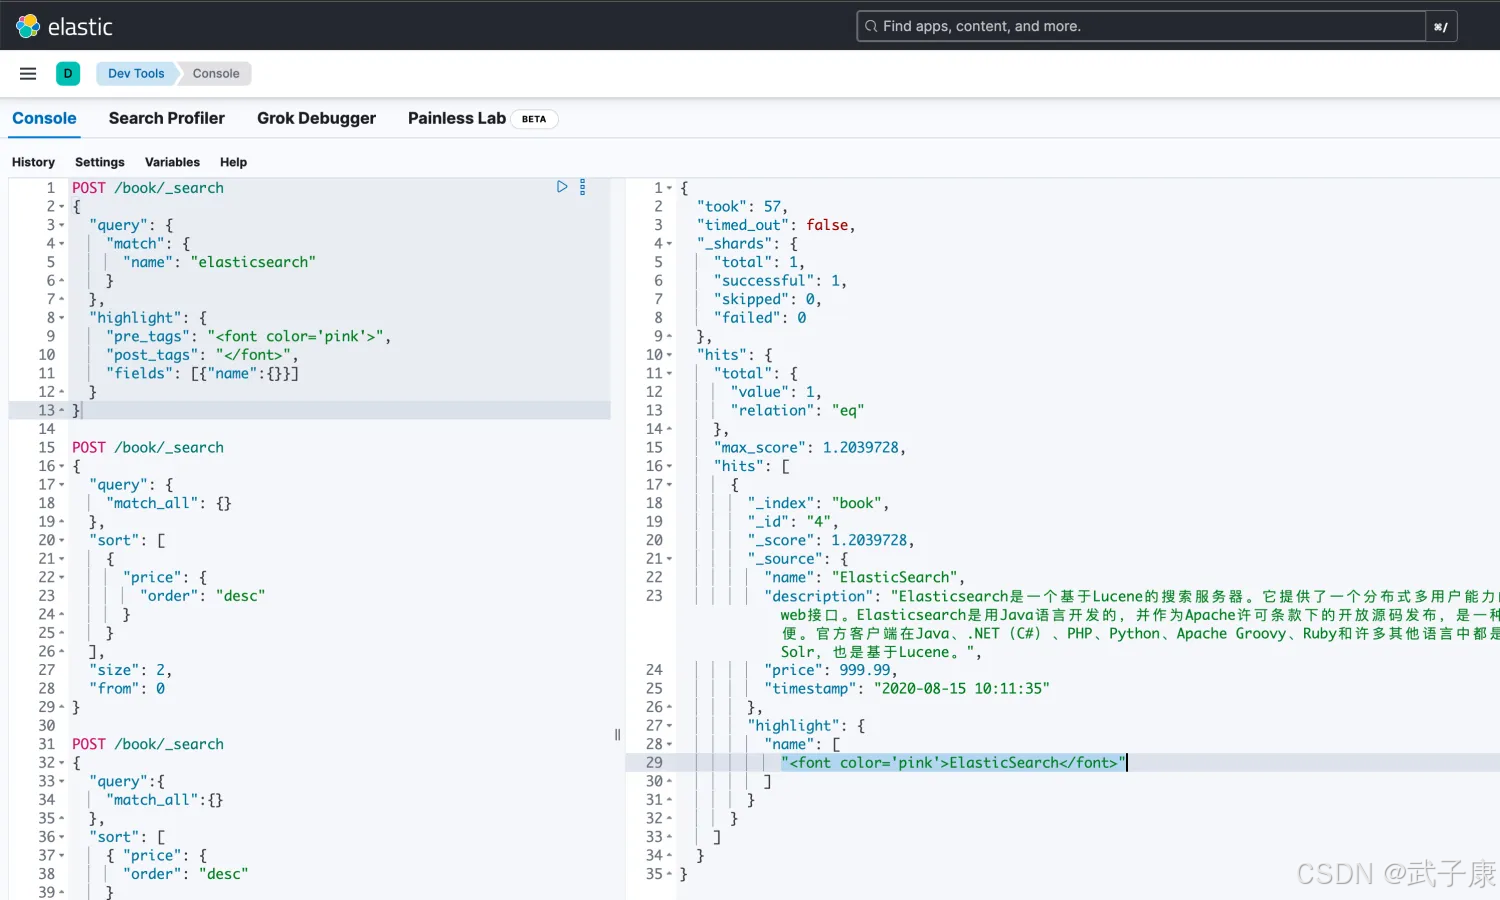Click the BETA badge beside Painless Lab

pyautogui.click(x=534, y=119)
